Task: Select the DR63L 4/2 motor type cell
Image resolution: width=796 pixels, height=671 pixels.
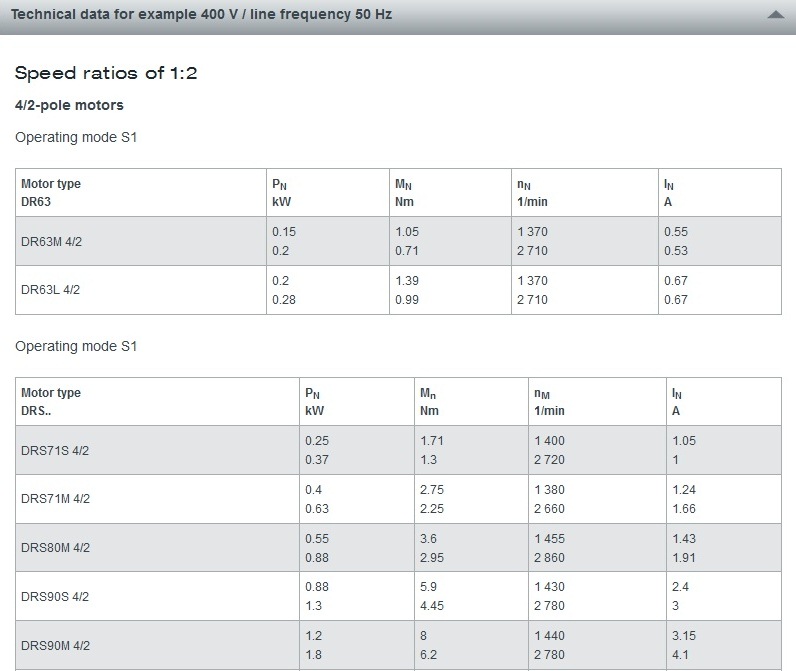Action: 50,290
